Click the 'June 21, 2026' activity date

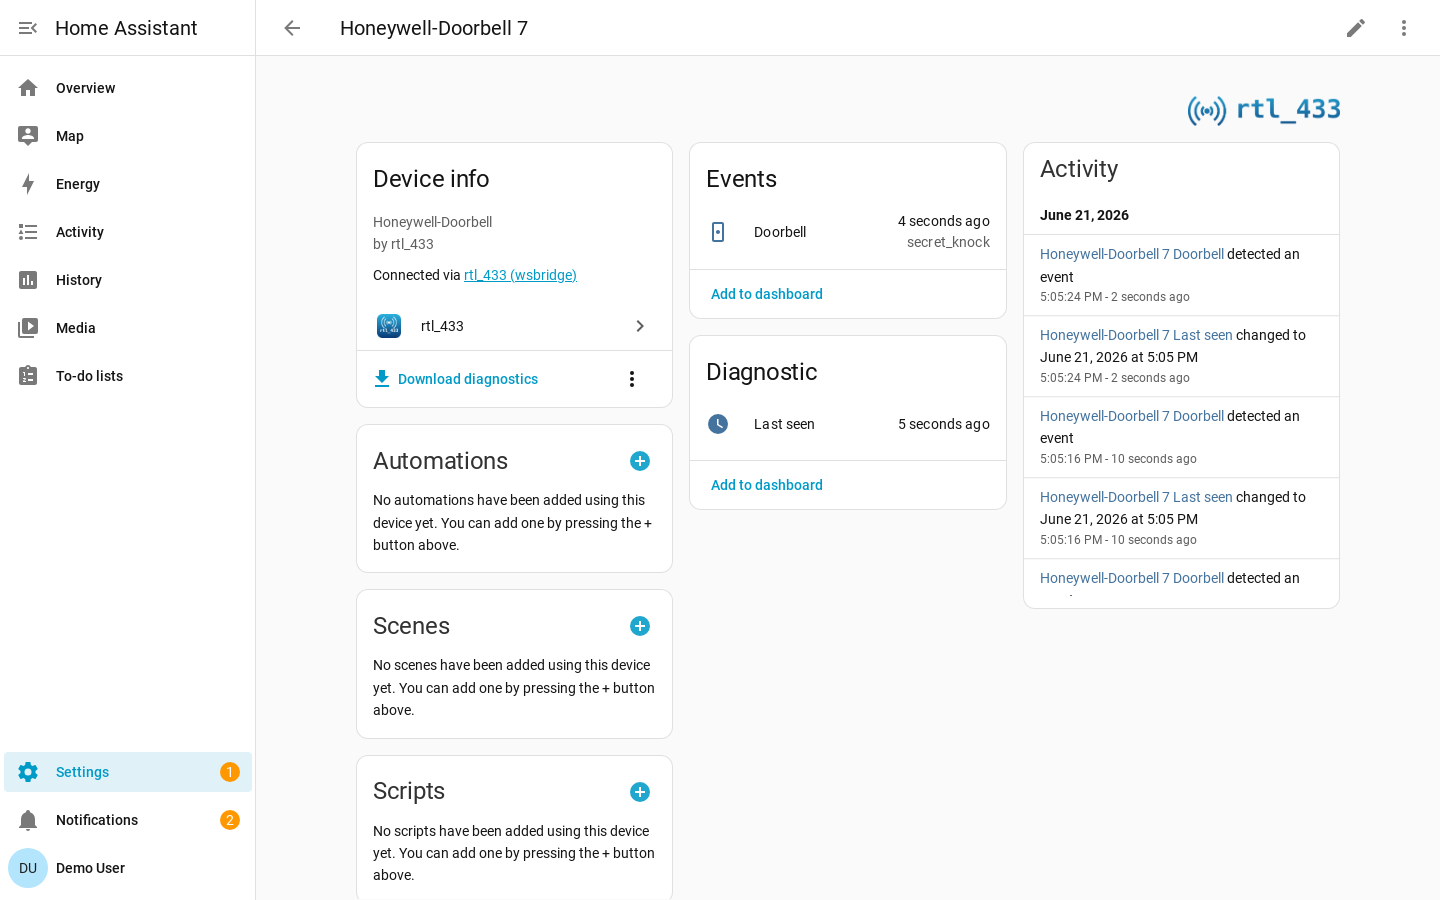point(1084,215)
